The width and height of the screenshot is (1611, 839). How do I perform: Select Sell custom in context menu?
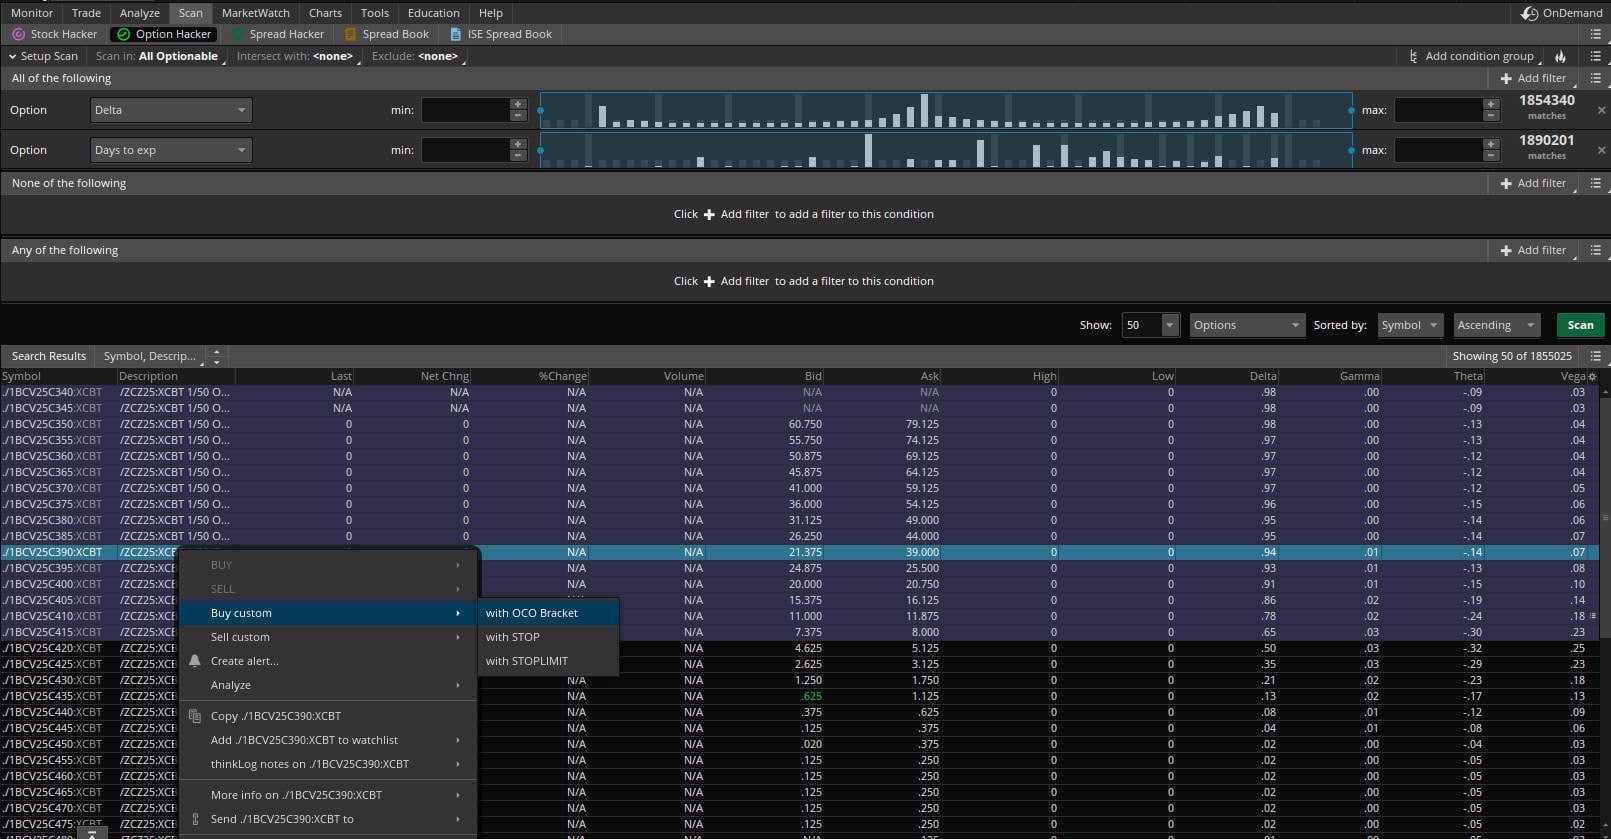pyautogui.click(x=328, y=637)
